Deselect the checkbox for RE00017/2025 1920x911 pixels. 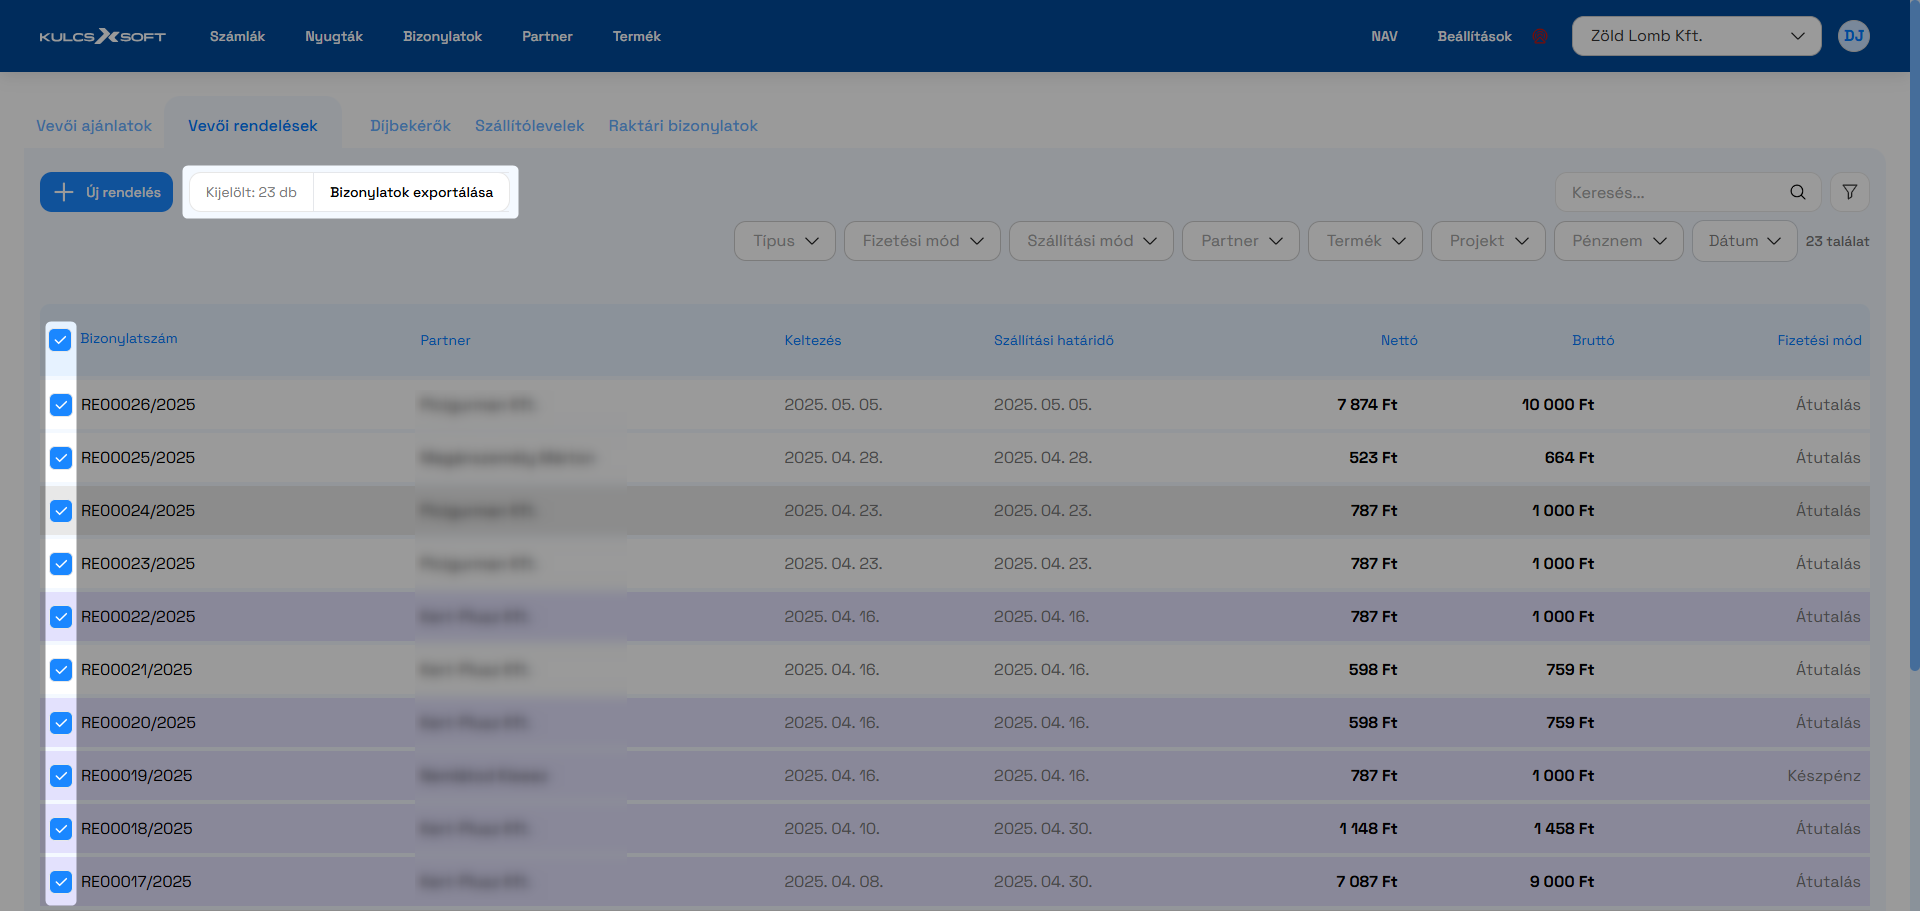[61, 882]
